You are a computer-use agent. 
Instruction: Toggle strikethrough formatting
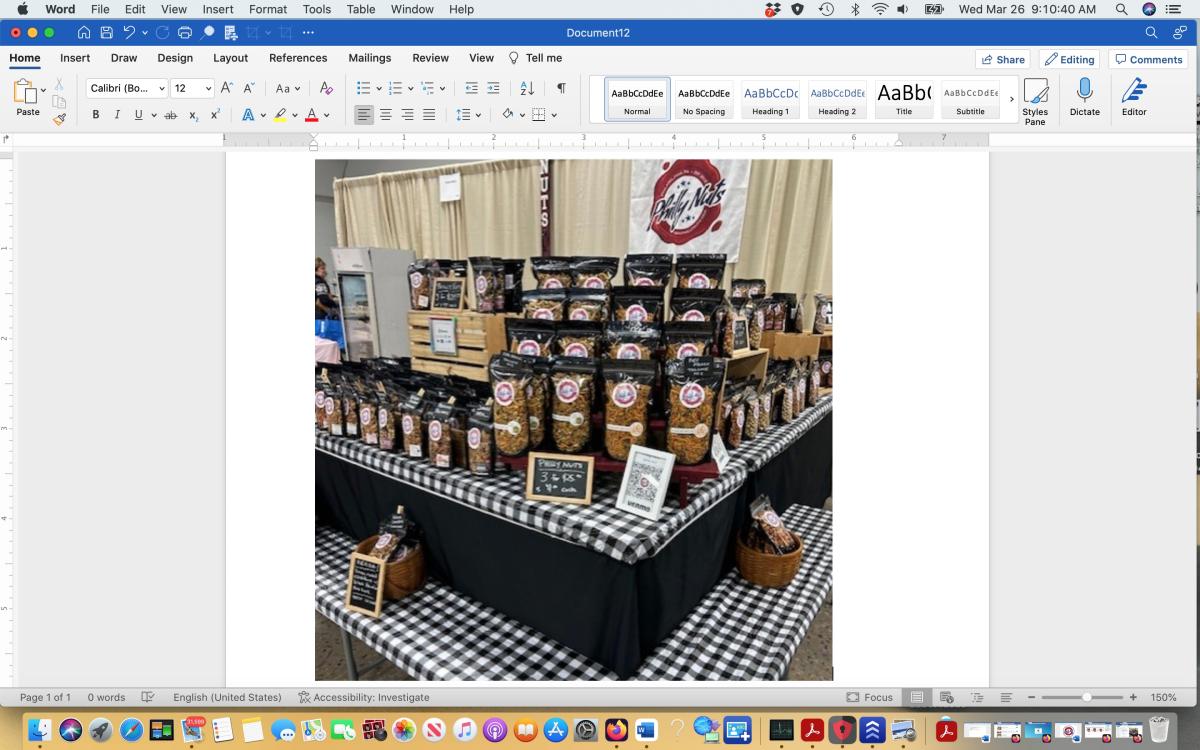[x=170, y=115]
